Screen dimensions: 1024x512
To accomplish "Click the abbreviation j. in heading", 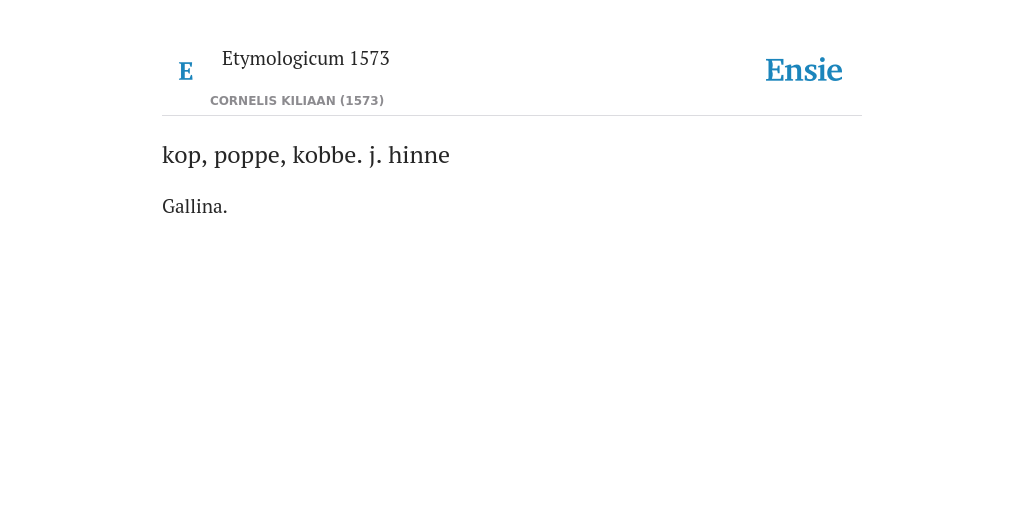I will tap(375, 157).
